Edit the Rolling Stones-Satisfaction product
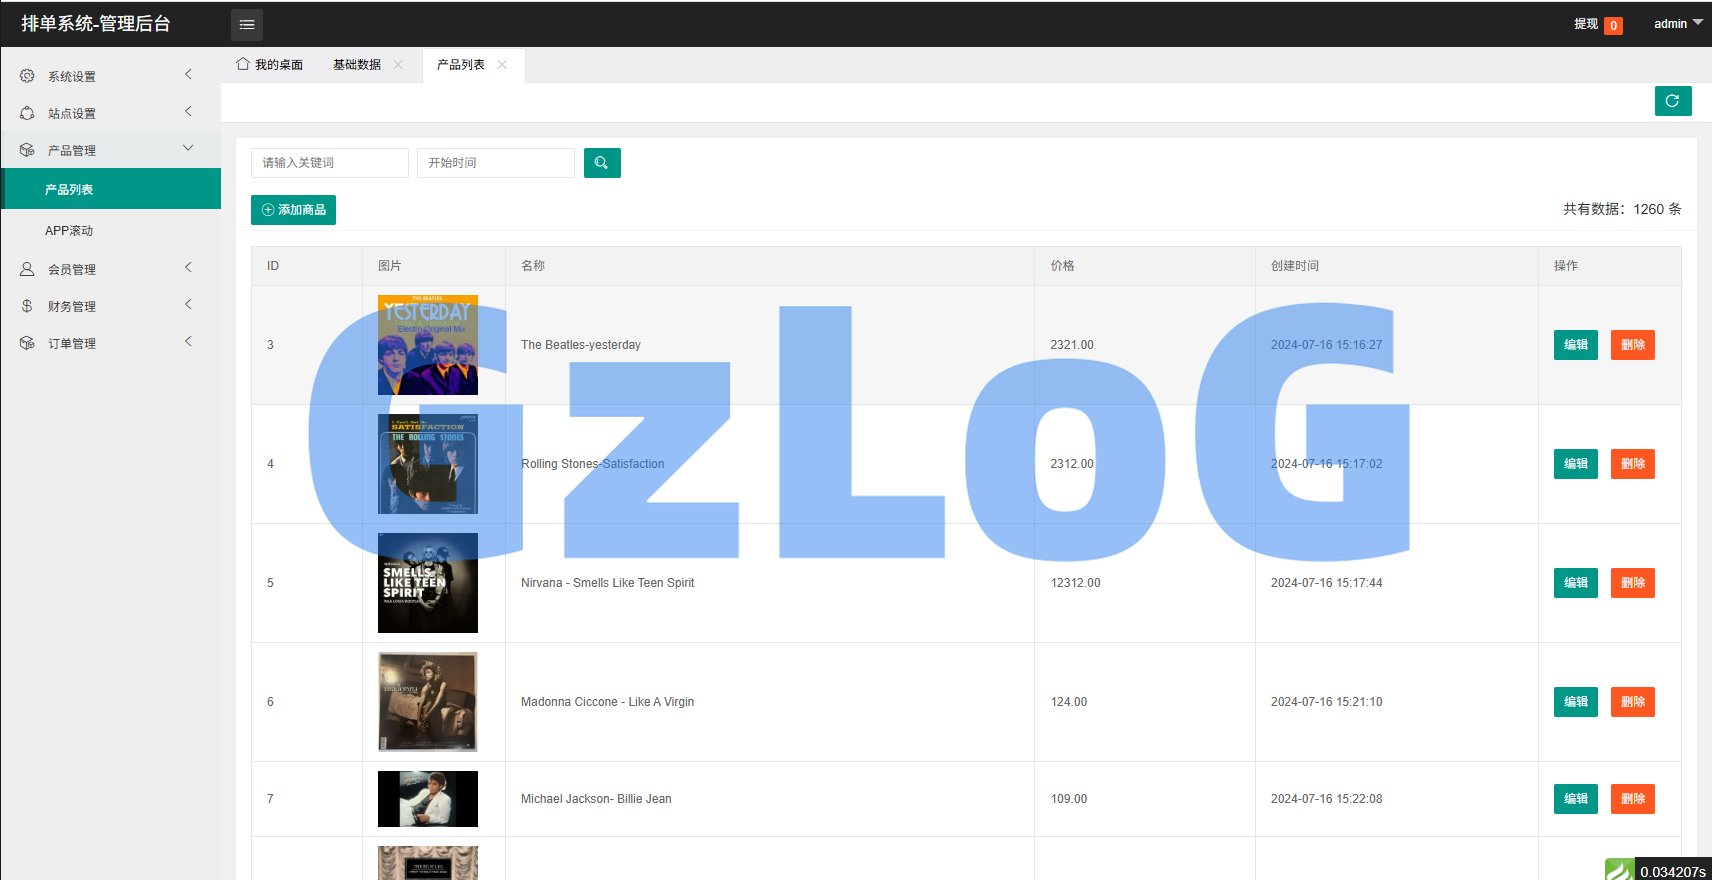The image size is (1712, 880). [1575, 464]
